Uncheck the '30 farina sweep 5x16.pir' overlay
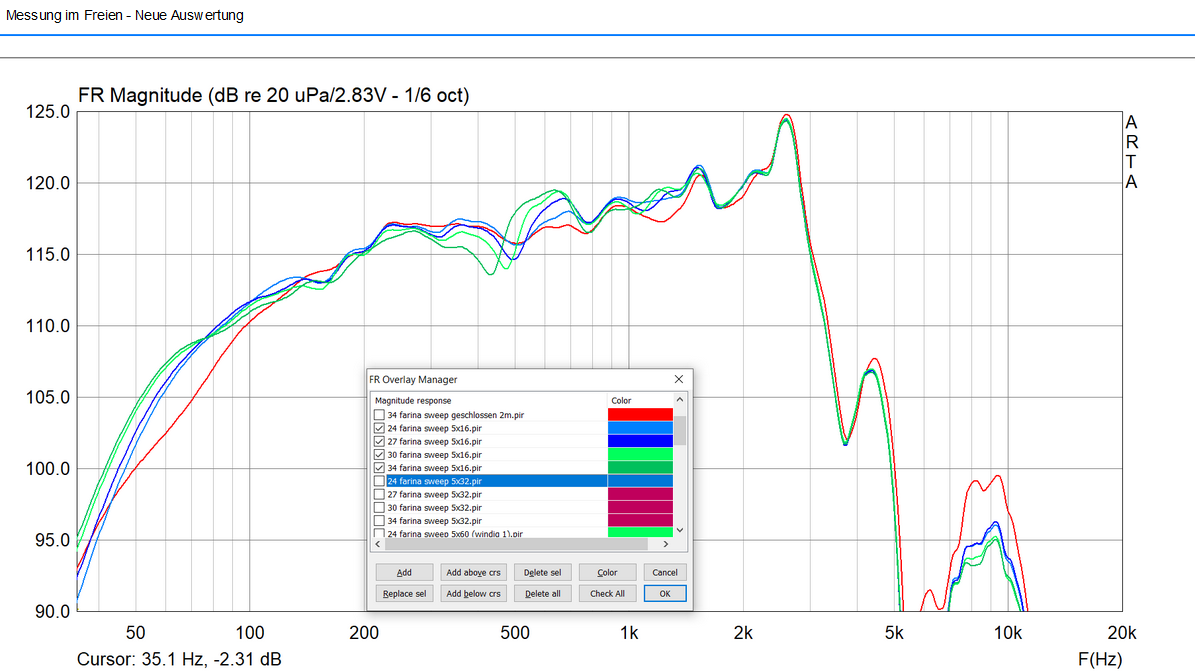1195x672 pixels. [x=379, y=455]
